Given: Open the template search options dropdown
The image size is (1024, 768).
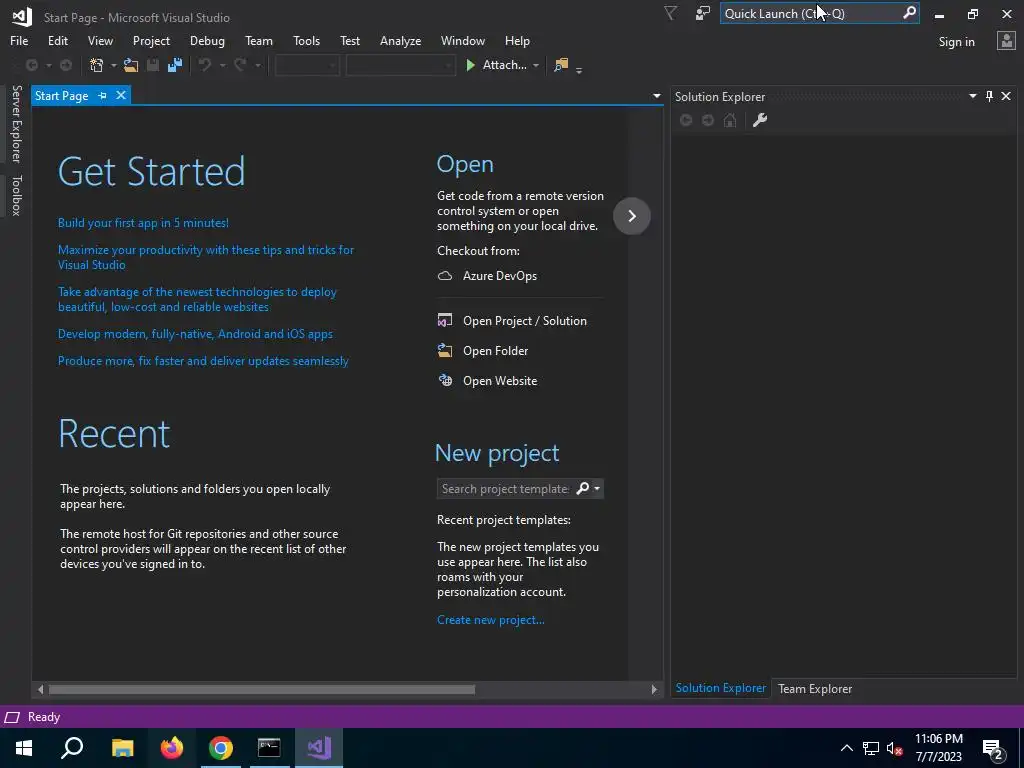Looking at the screenshot, I should (597, 488).
